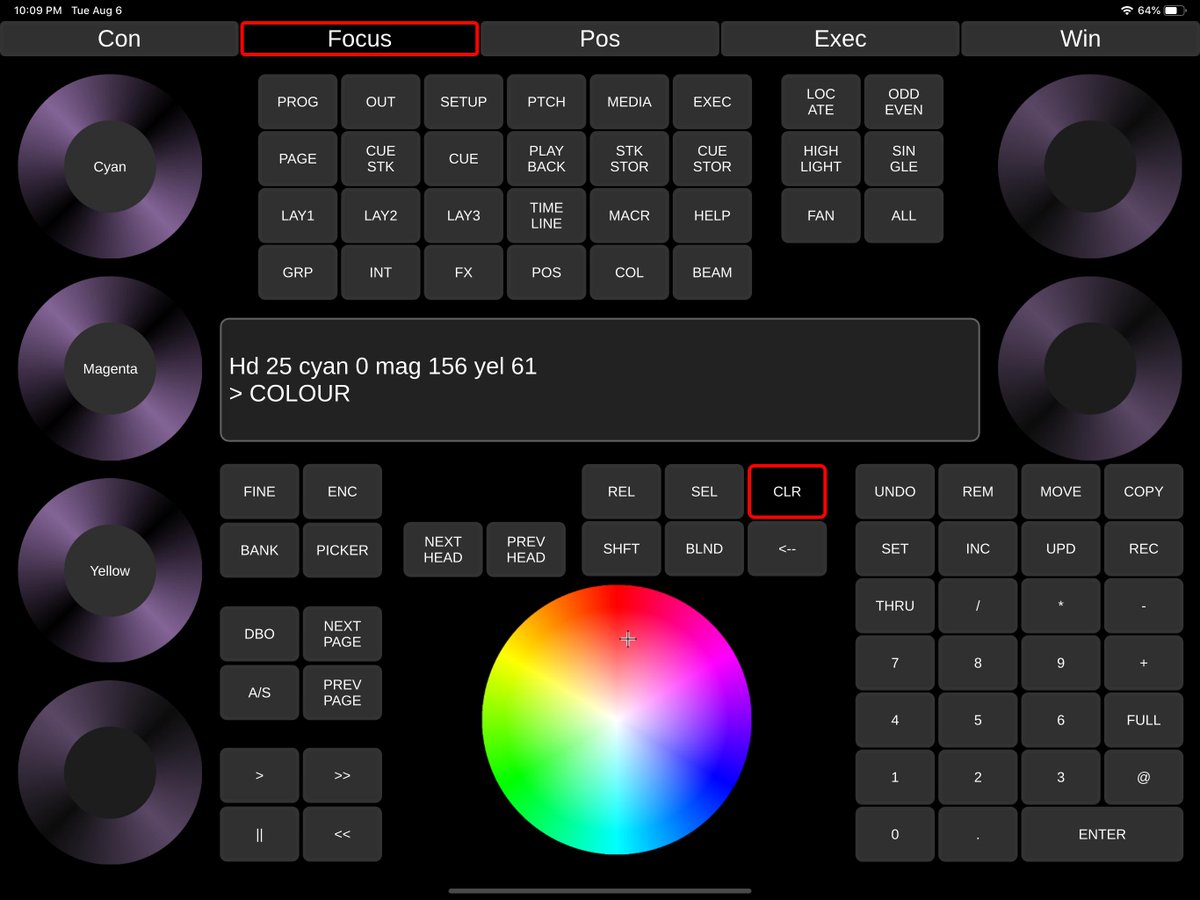Tap the ENTER key
The image size is (1200, 900).
[x=1102, y=834]
